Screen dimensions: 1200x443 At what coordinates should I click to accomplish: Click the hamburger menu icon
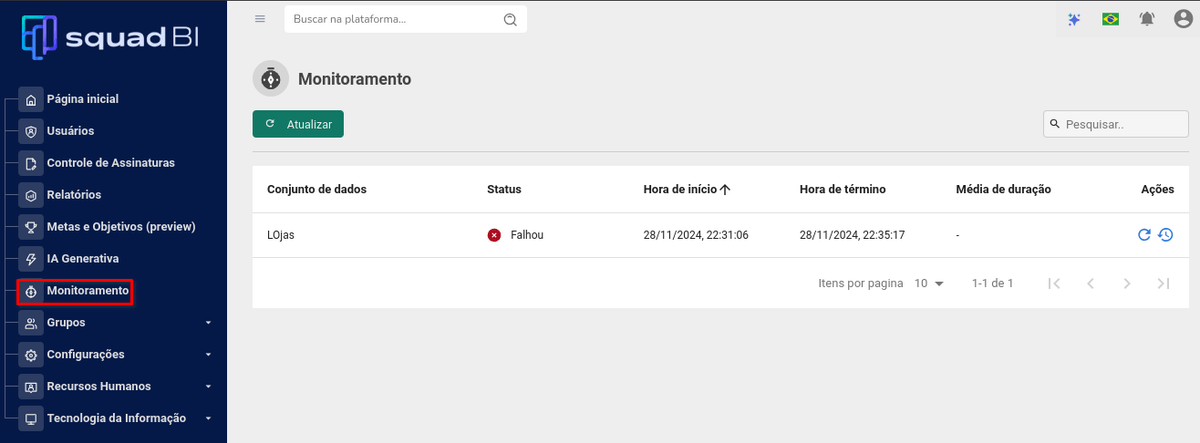(260, 19)
